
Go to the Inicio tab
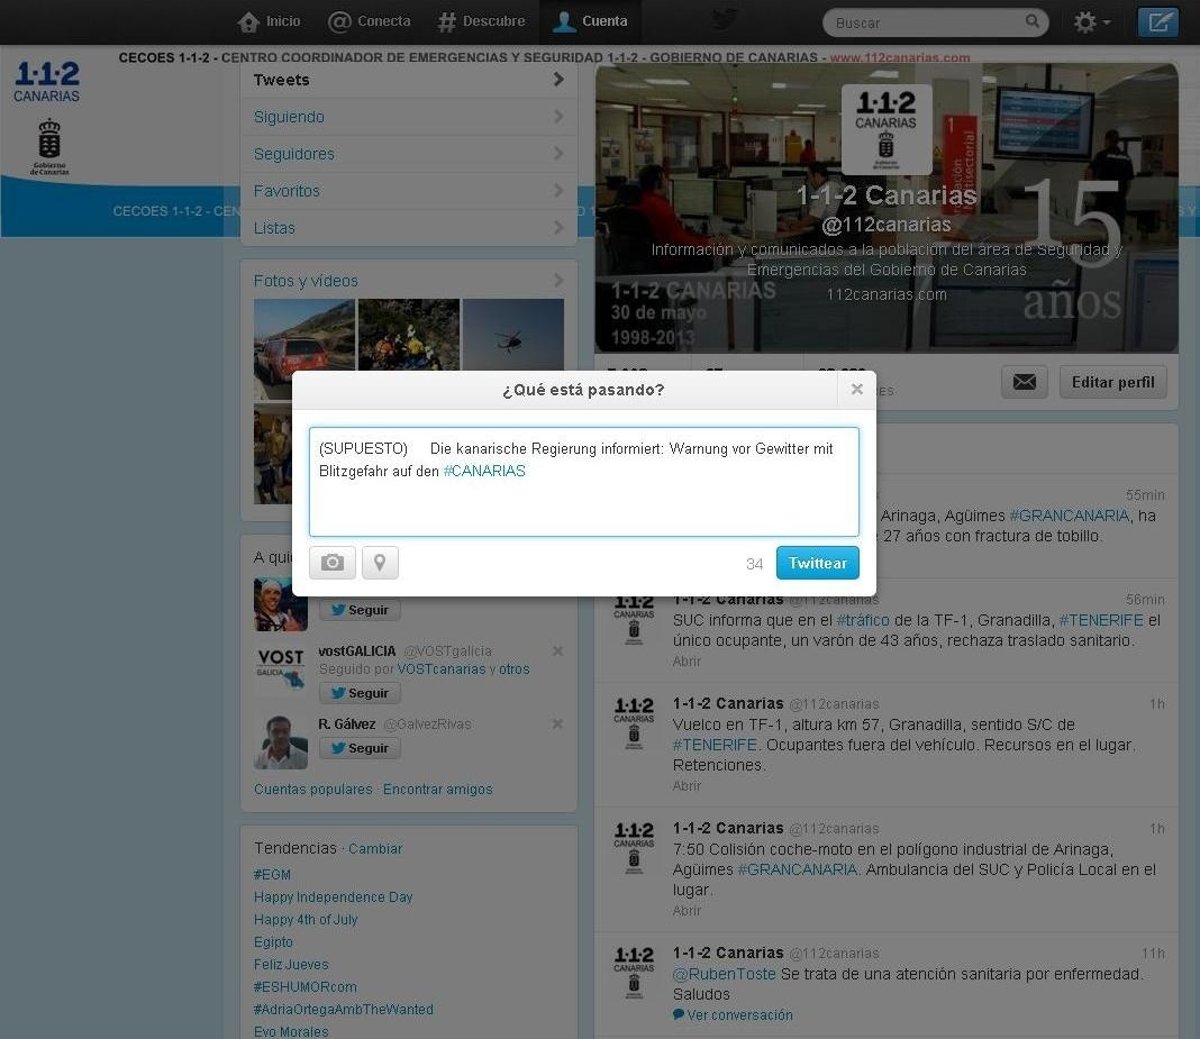[x=269, y=21]
